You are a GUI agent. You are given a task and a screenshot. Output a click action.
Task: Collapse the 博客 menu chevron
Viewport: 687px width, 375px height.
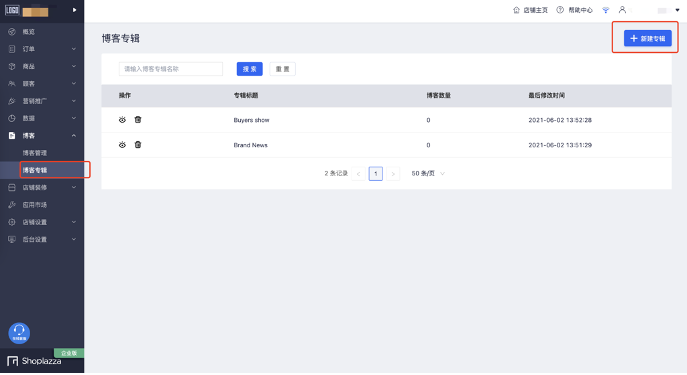74,135
